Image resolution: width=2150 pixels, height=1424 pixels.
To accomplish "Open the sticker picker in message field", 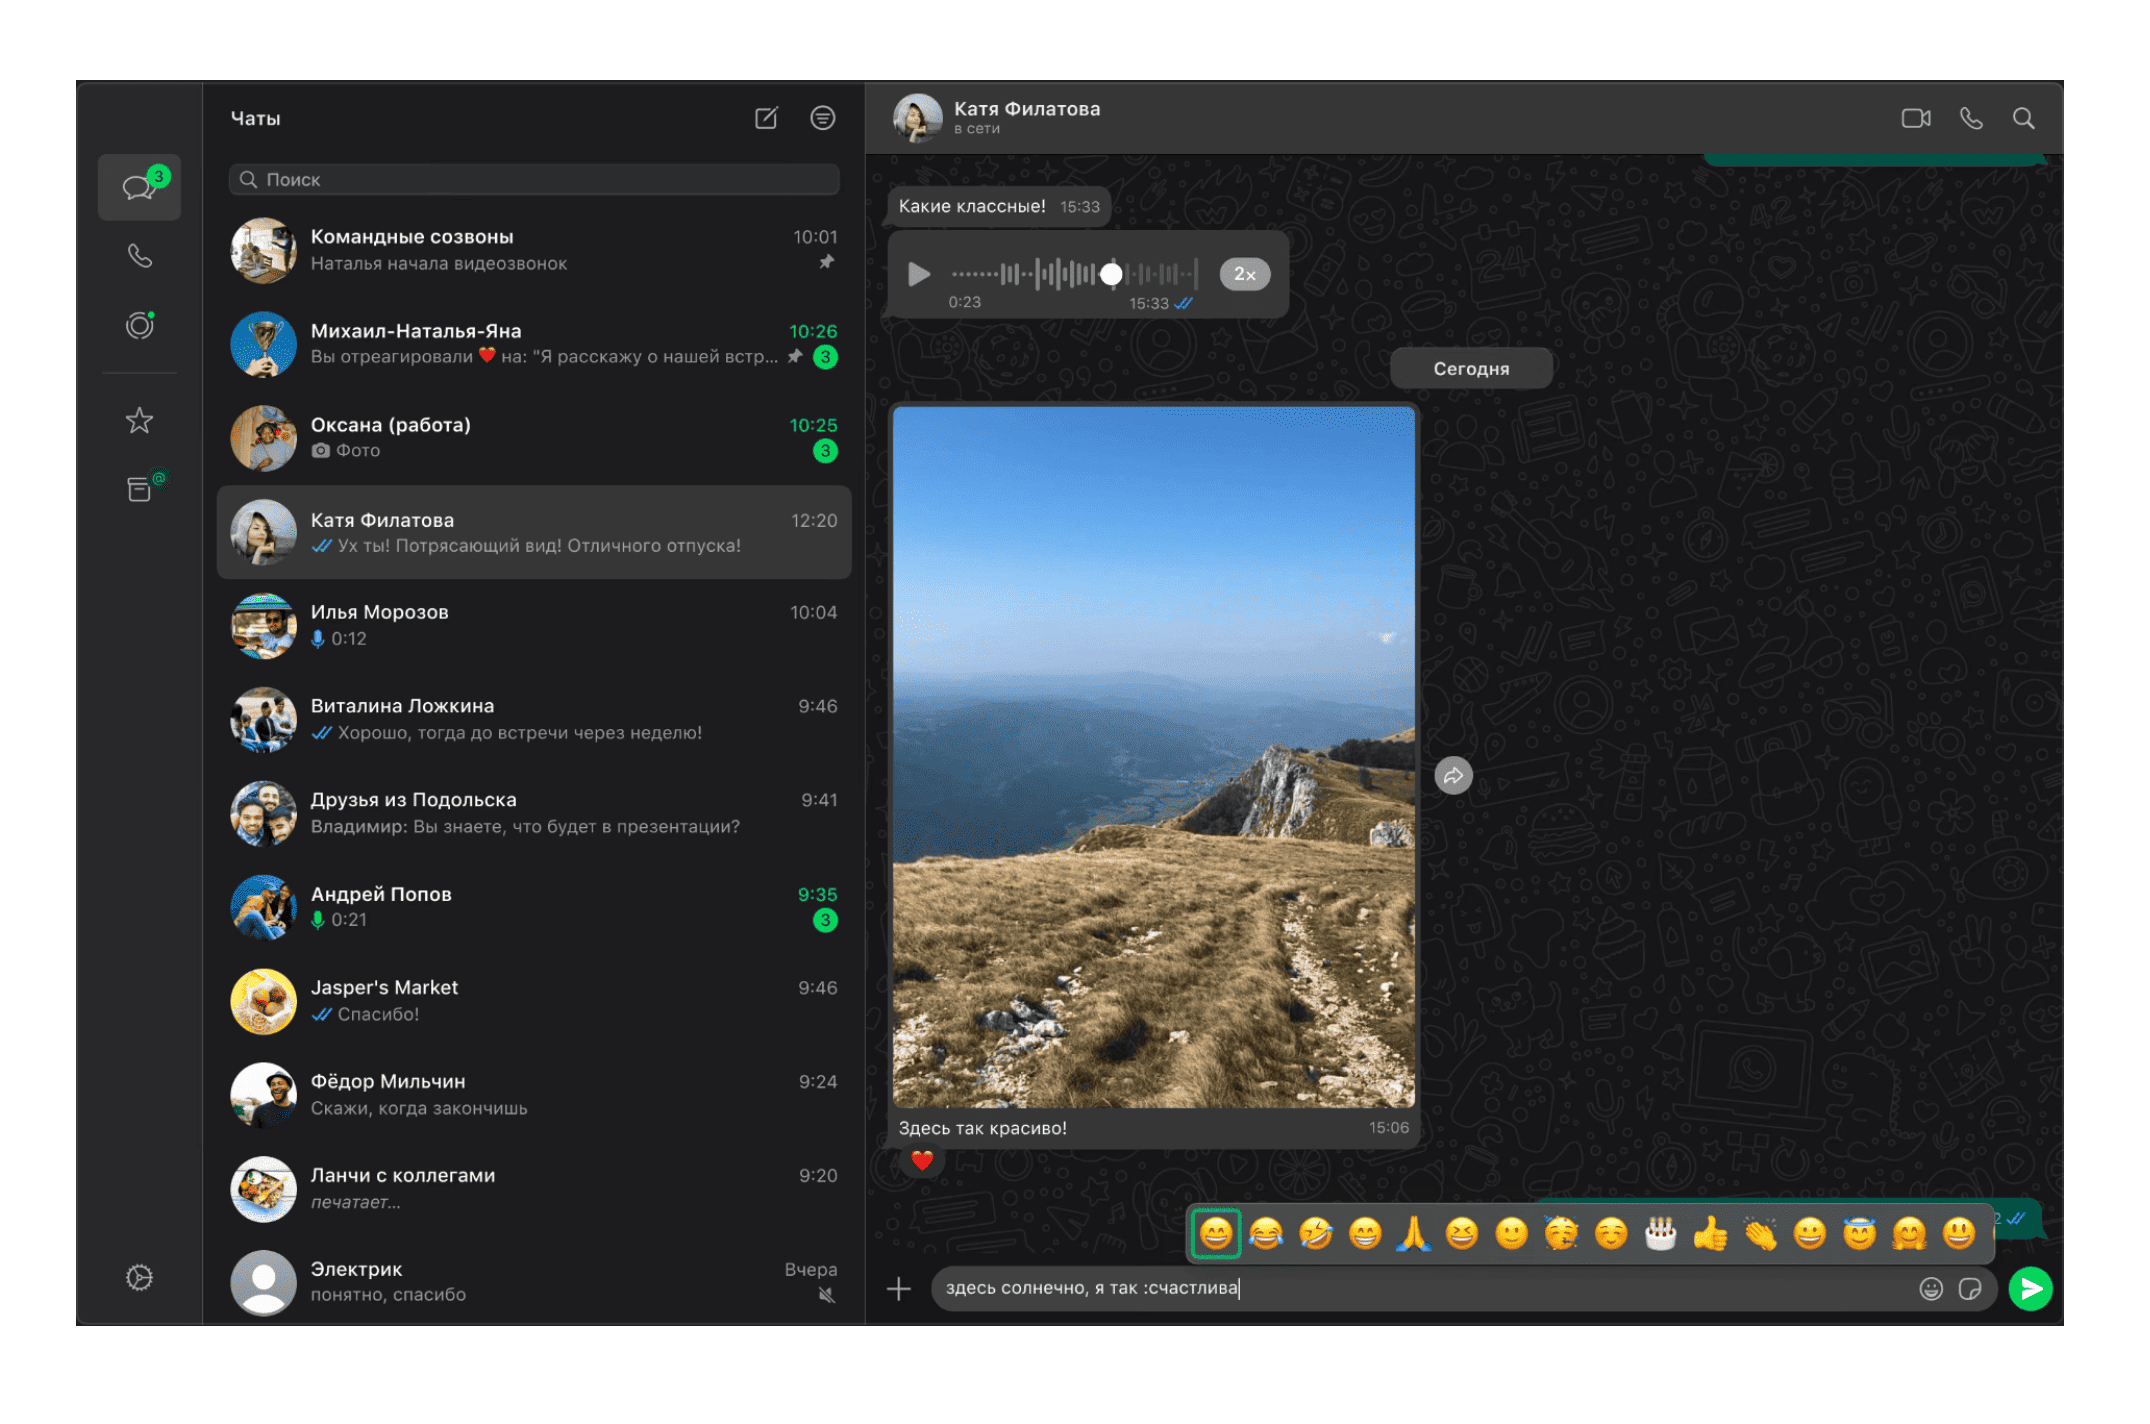I will (1969, 1288).
